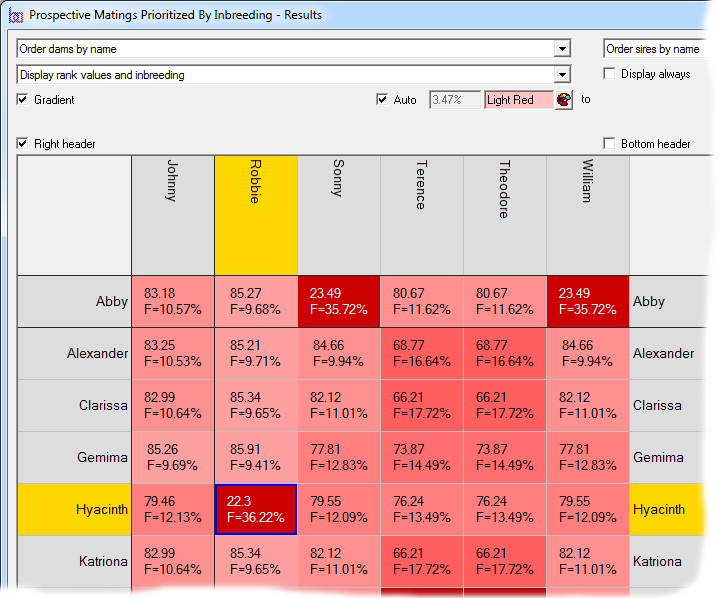
Task: Click the 3.47% threshold field
Action: click(455, 100)
